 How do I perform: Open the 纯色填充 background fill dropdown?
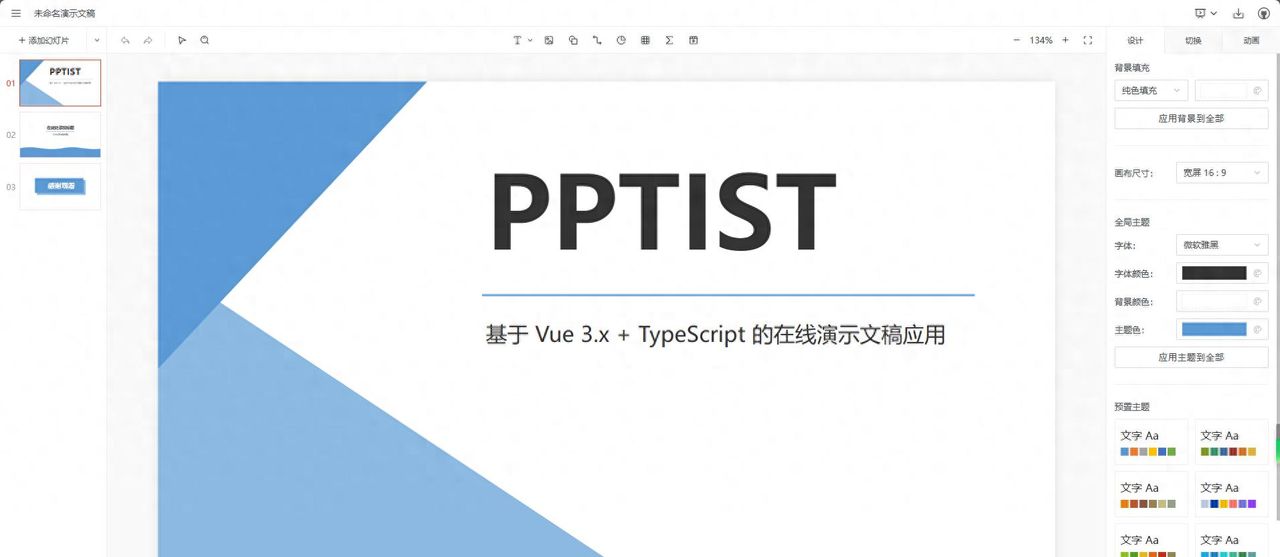click(1151, 90)
